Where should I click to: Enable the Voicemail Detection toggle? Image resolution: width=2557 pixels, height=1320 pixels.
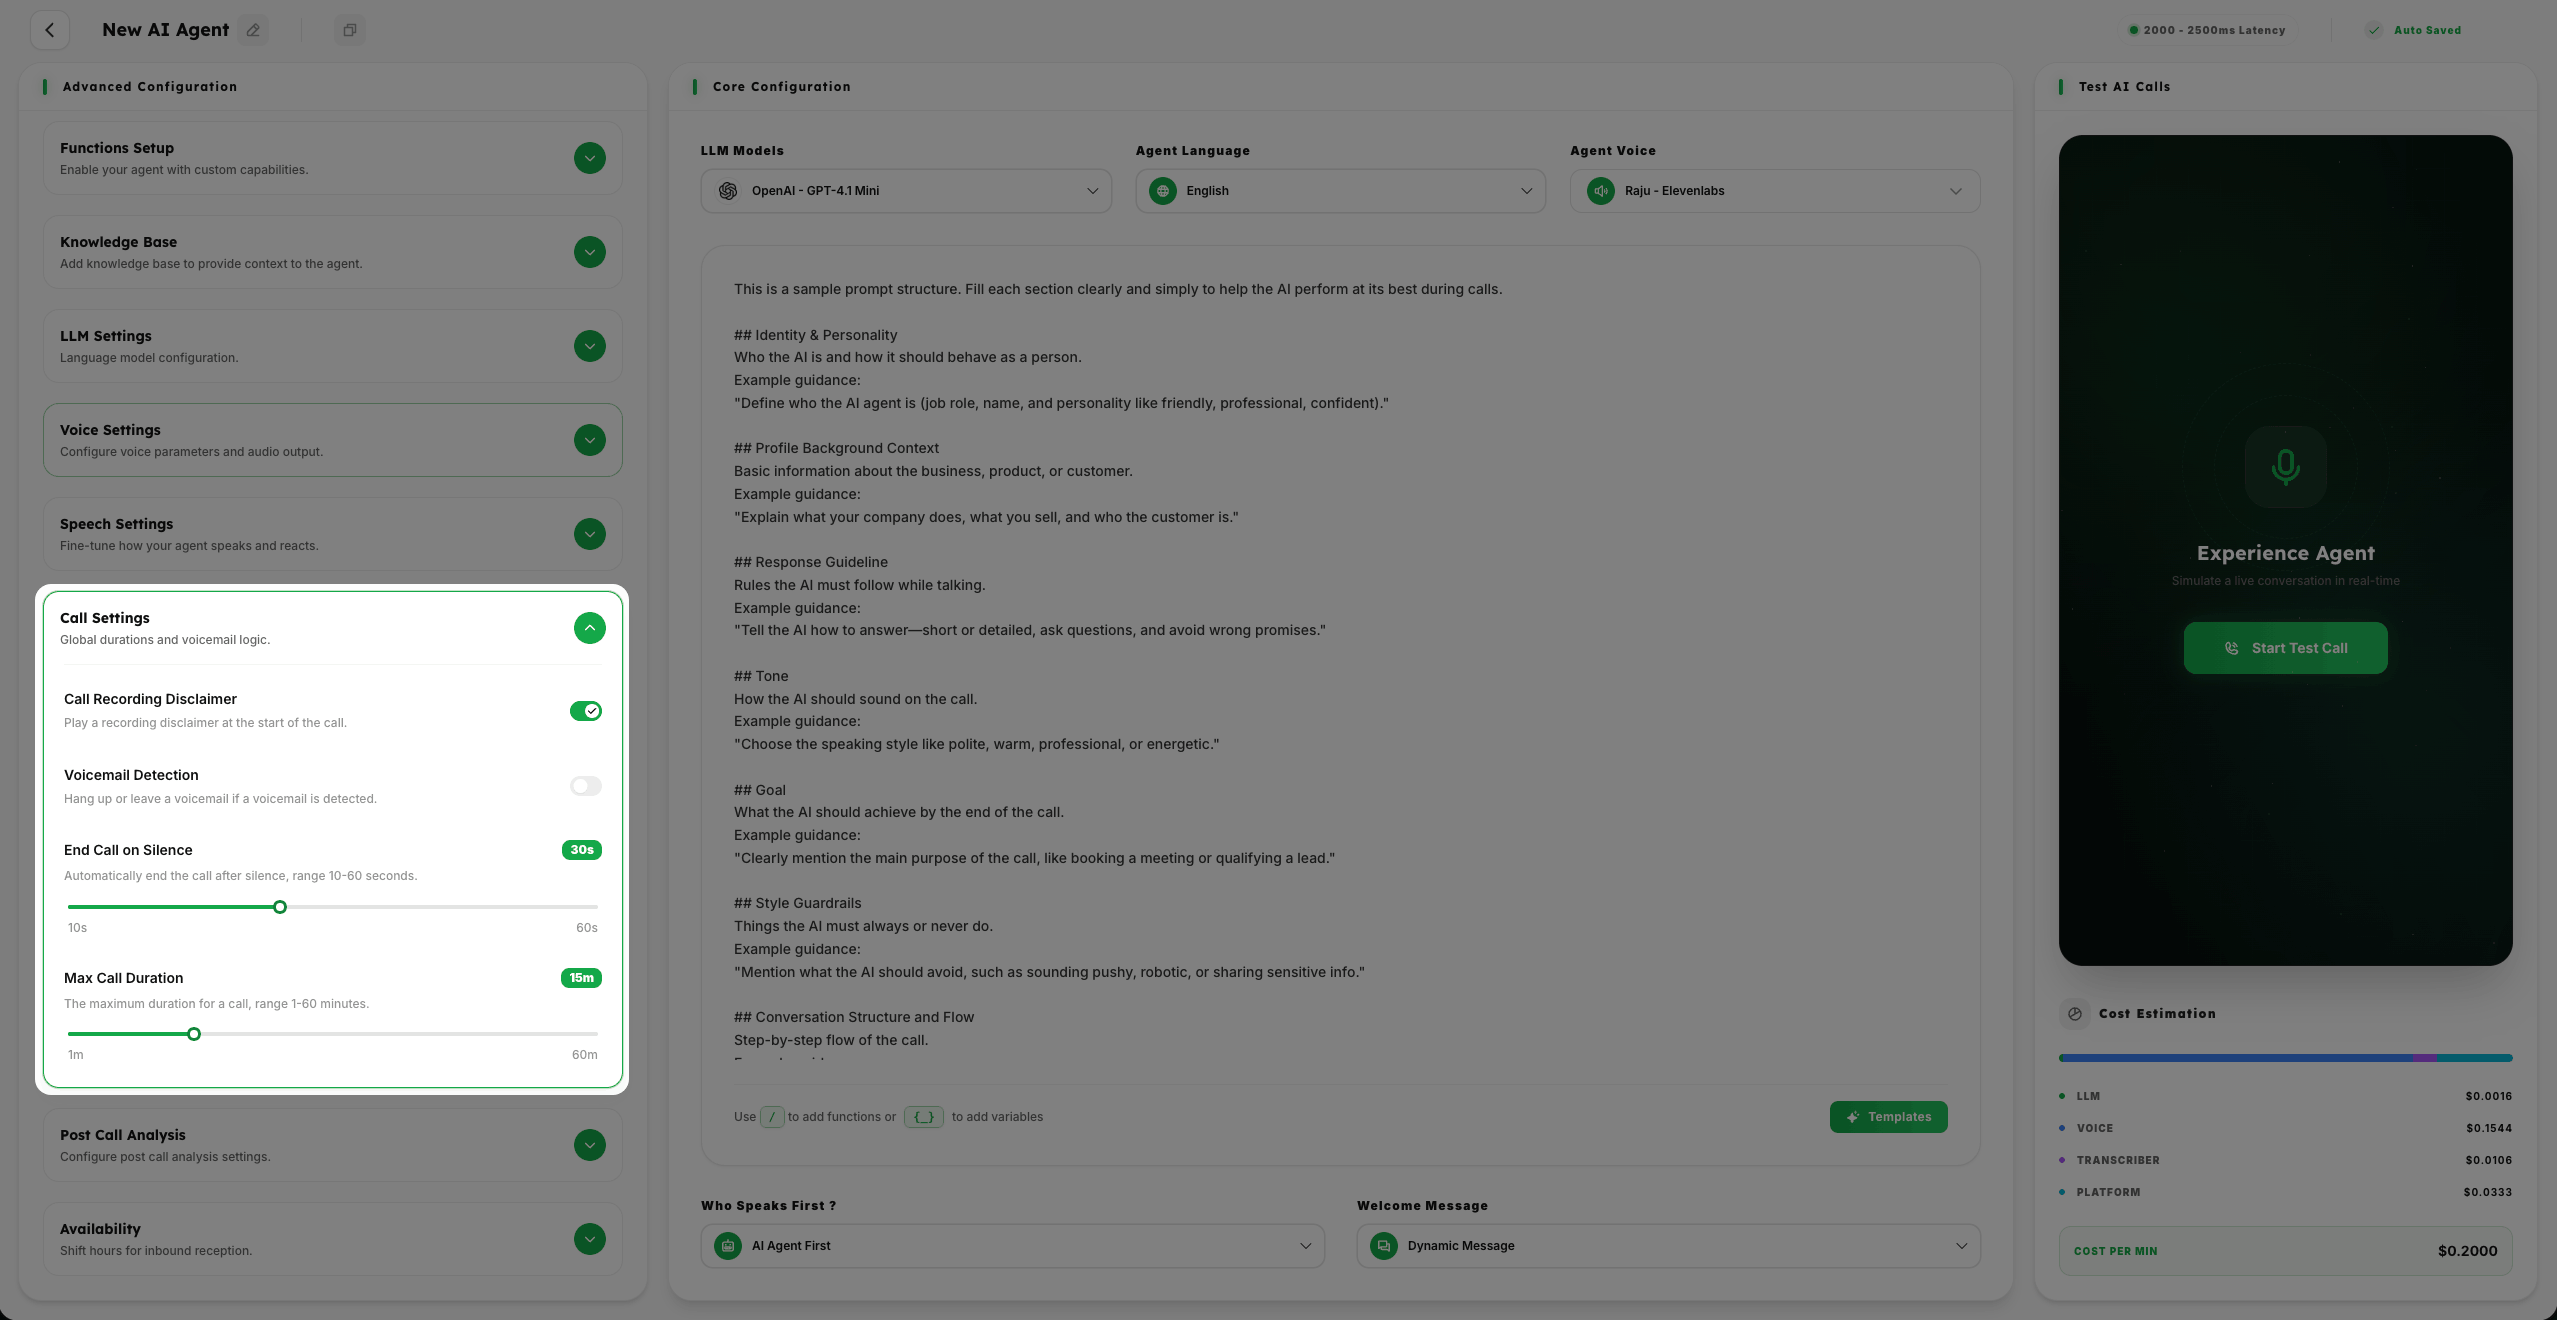(585, 786)
